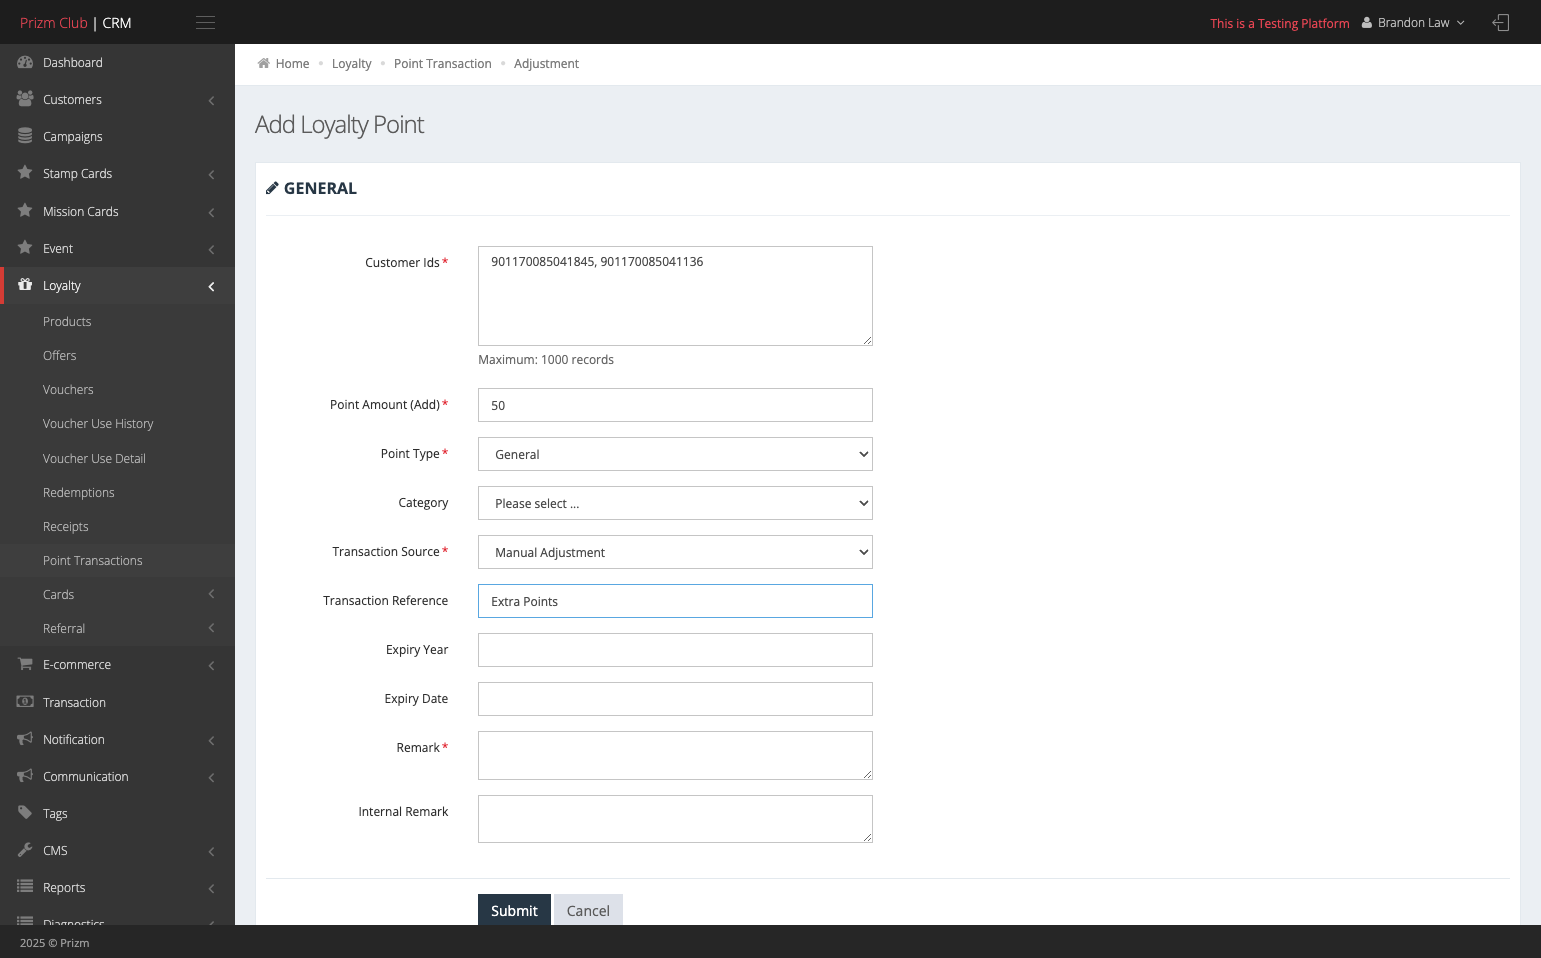Image resolution: width=1541 pixels, height=958 pixels.
Task: Click the Home breadcrumb house icon
Action: click(x=264, y=63)
